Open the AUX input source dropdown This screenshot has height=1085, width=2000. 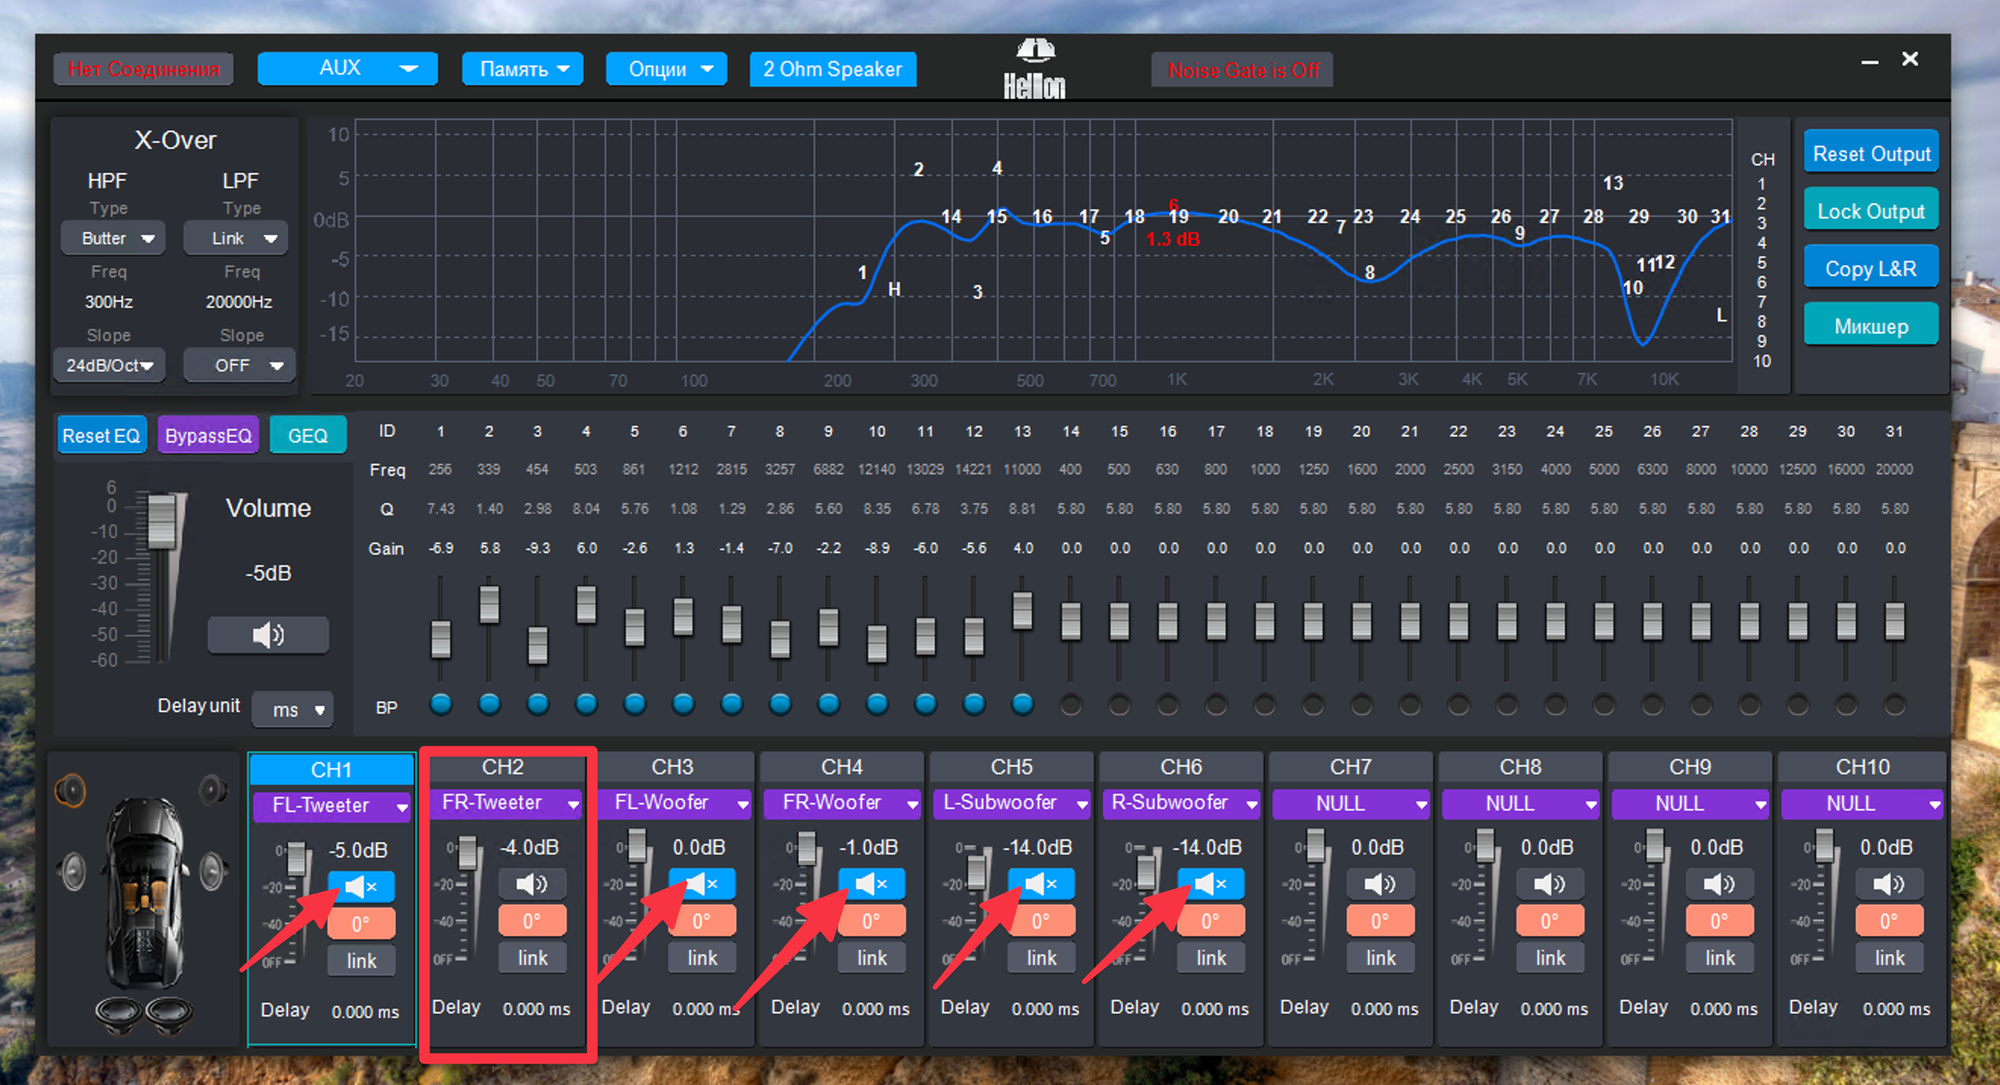point(347,69)
